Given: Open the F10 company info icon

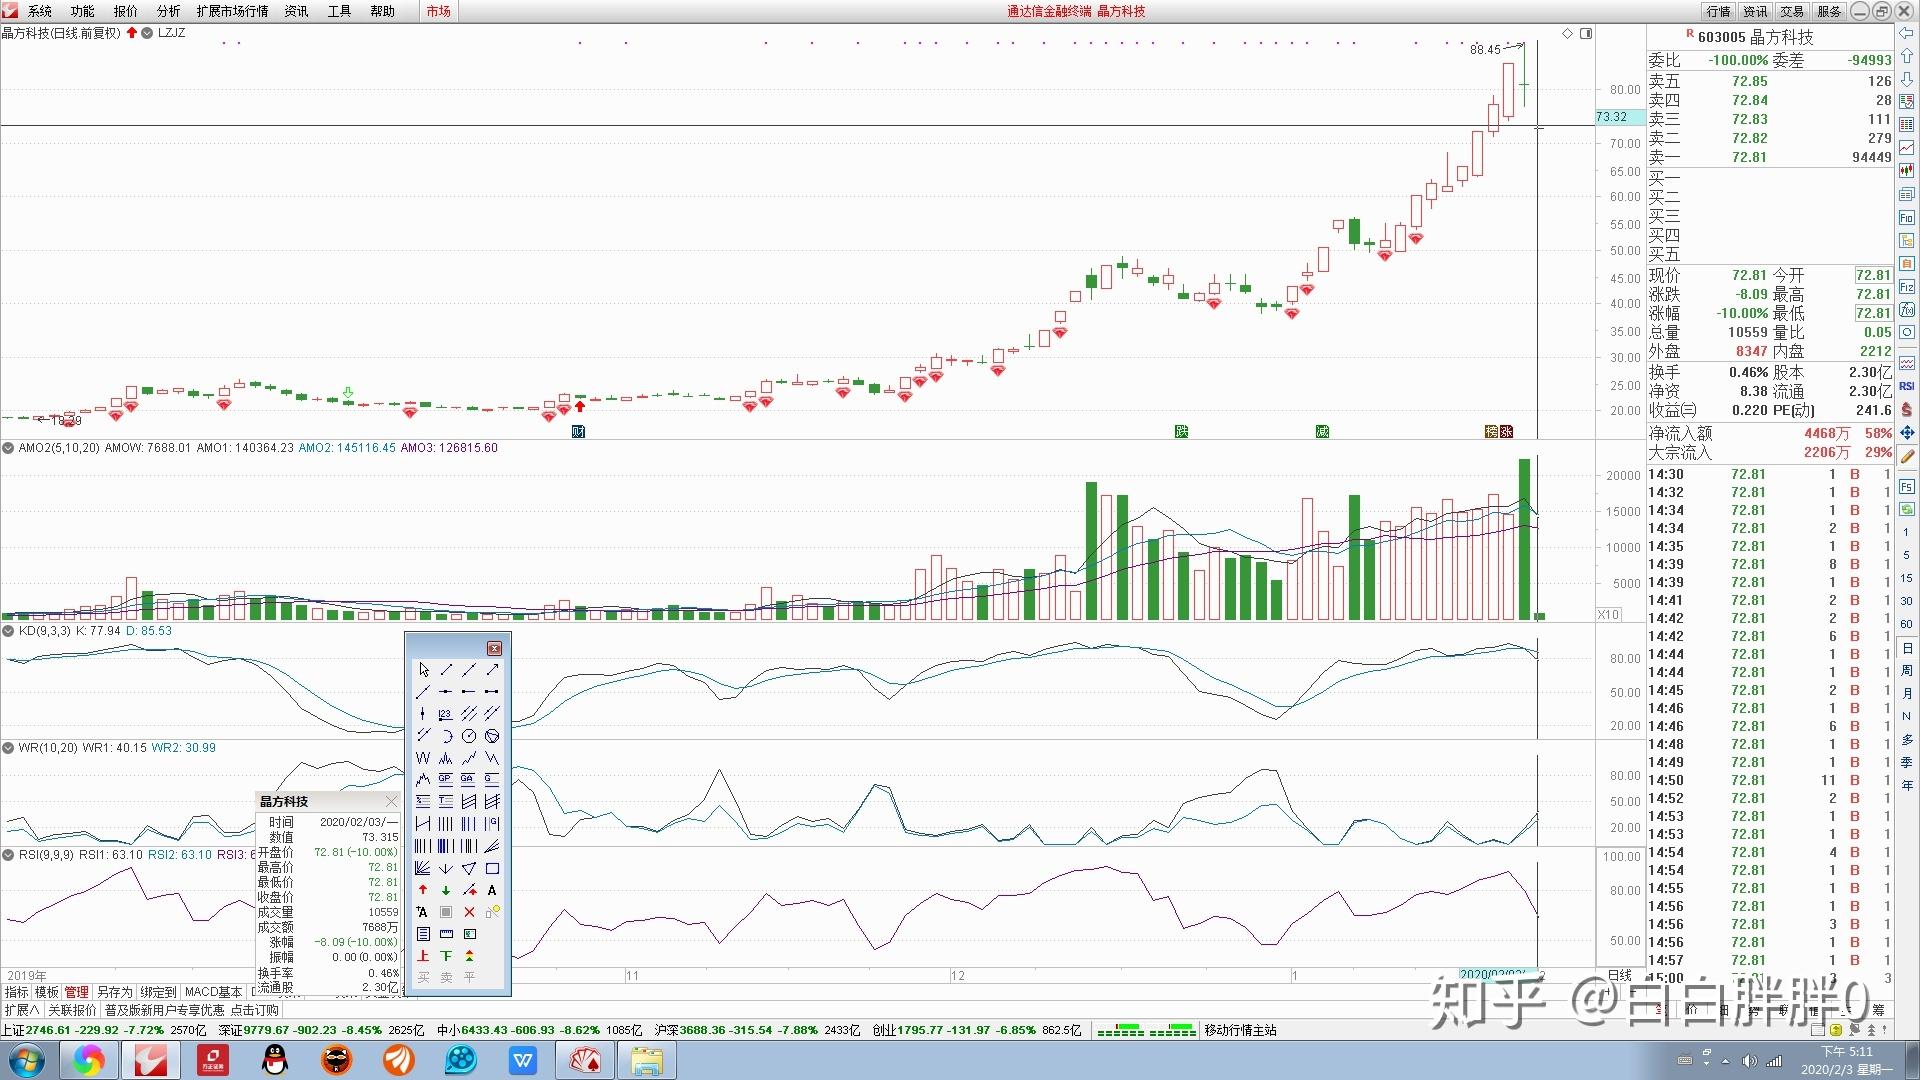Looking at the screenshot, I should (x=1907, y=217).
